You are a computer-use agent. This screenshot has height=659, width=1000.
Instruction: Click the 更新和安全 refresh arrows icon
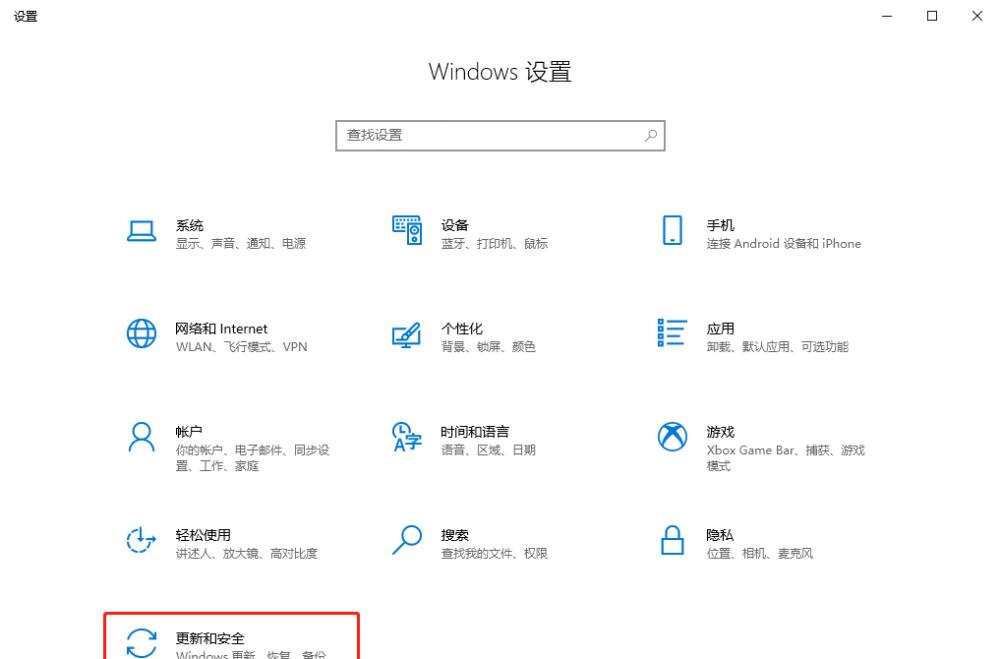(142, 643)
